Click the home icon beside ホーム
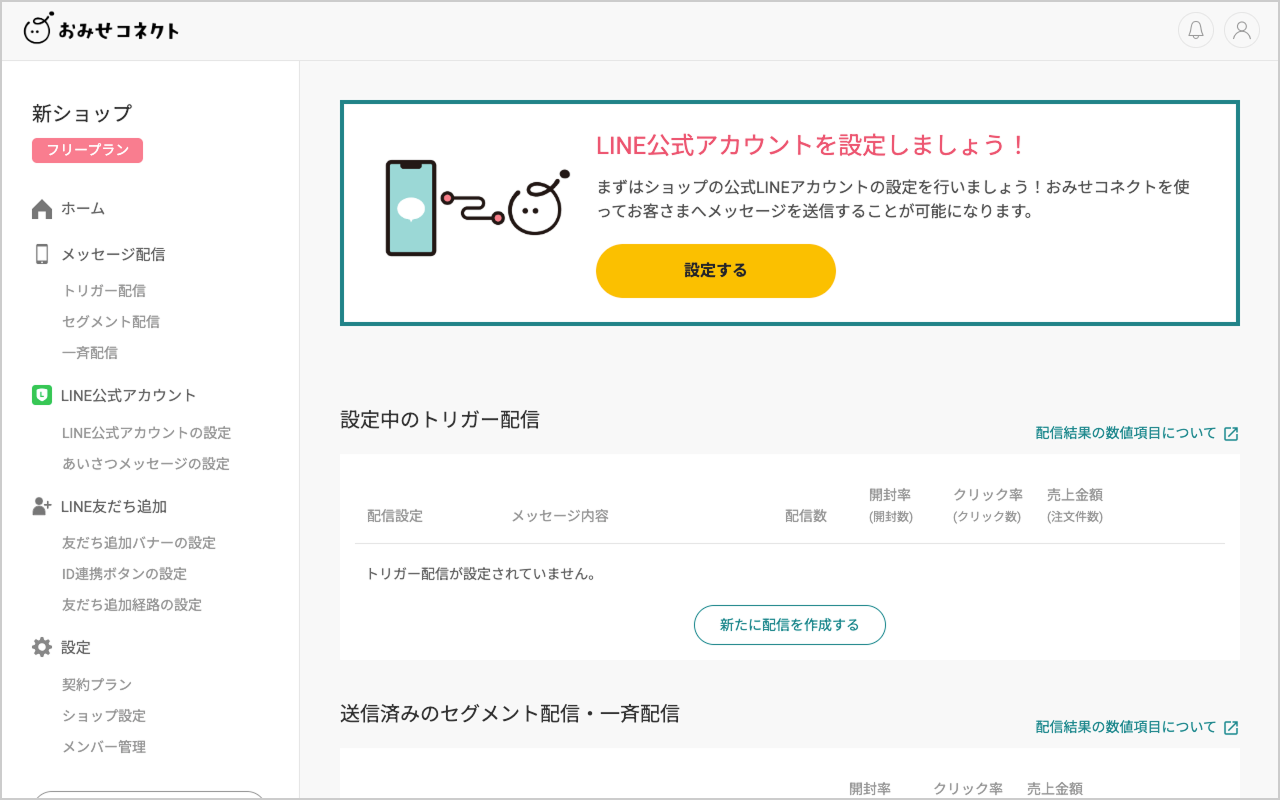The width and height of the screenshot is (1280, 800). pos(42,209)
